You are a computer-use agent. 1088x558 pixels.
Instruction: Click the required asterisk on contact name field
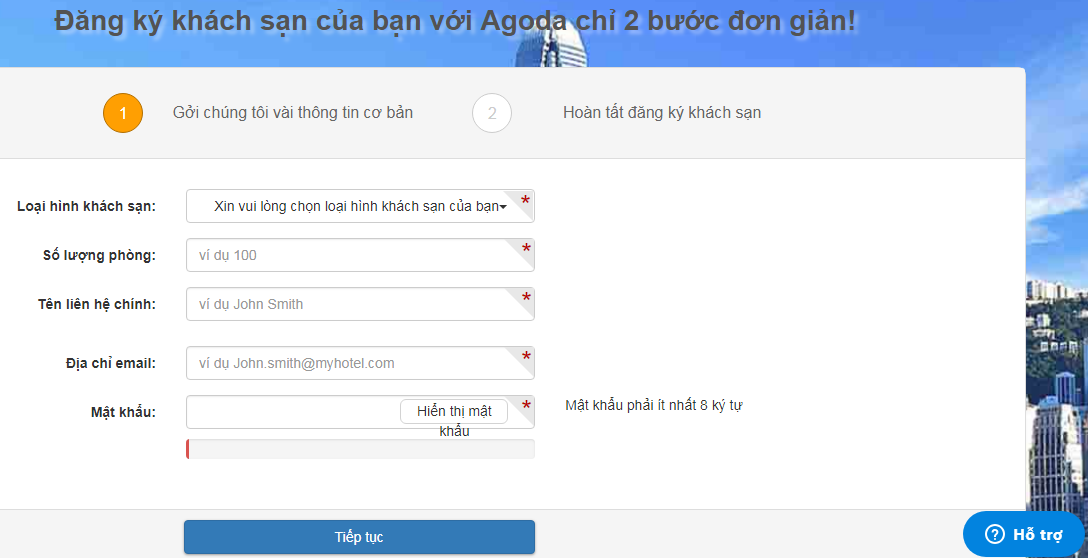point(526,298)
